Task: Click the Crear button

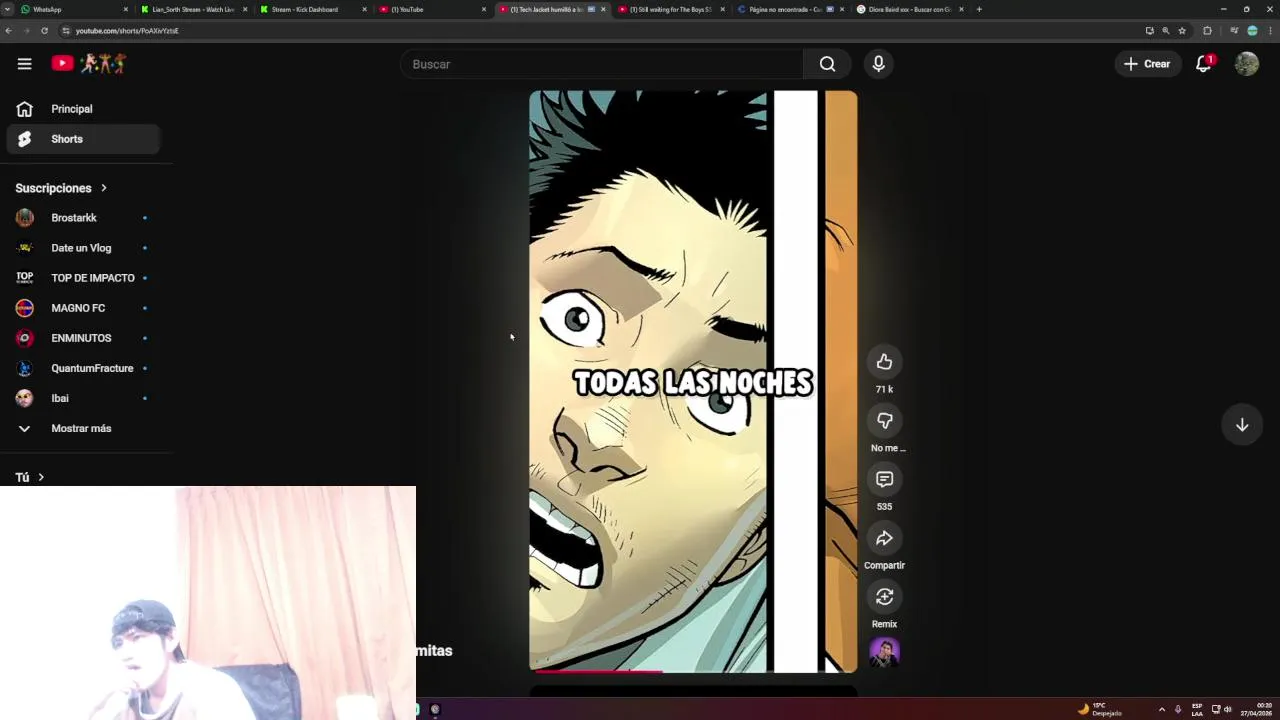Action: (x=1147, y=64)
